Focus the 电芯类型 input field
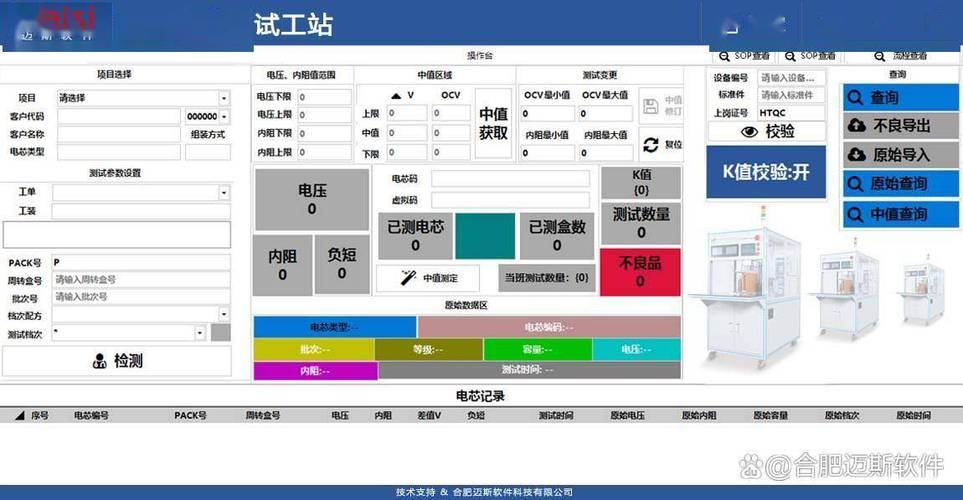 pos(119,152)
